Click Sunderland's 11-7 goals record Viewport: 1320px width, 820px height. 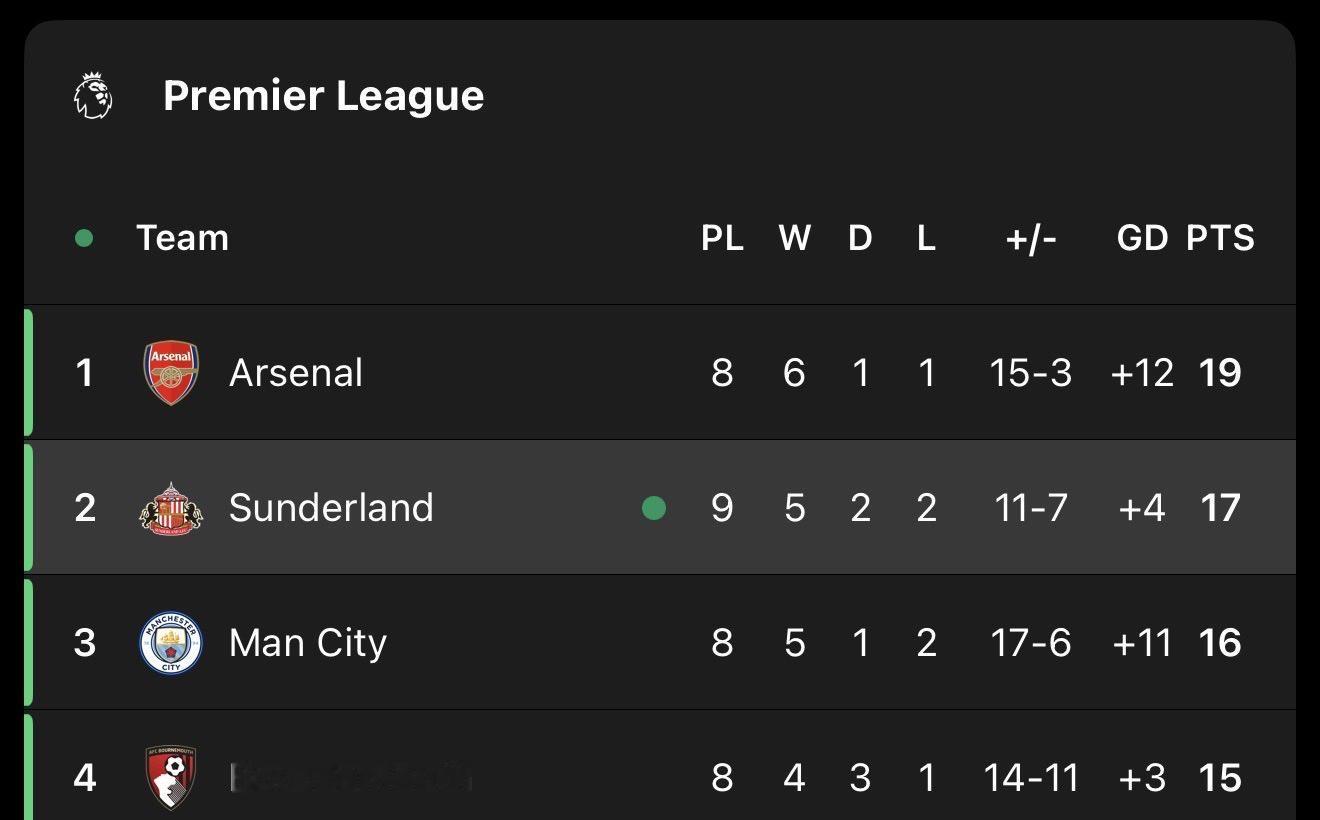click(1030, 508)
